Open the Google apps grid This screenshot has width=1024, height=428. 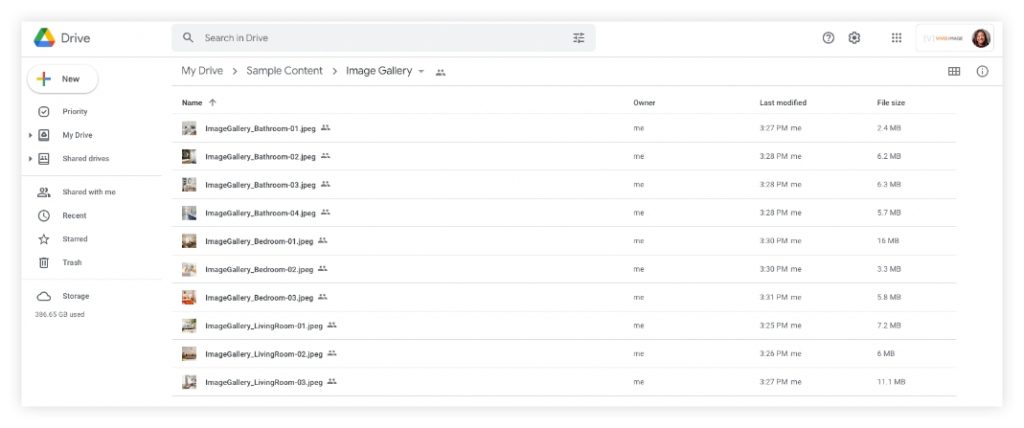click(x=896, y=38)
